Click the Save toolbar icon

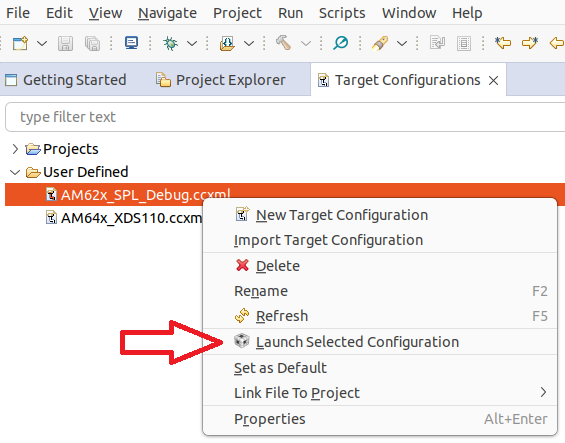pyautogui.click(x=65, y=43)
